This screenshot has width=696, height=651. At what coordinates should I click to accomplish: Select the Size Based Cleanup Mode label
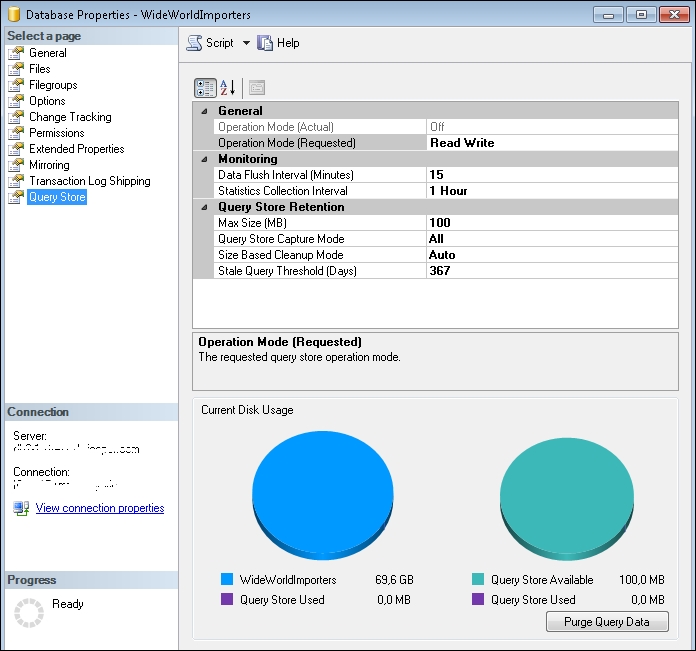click(281, 255)
